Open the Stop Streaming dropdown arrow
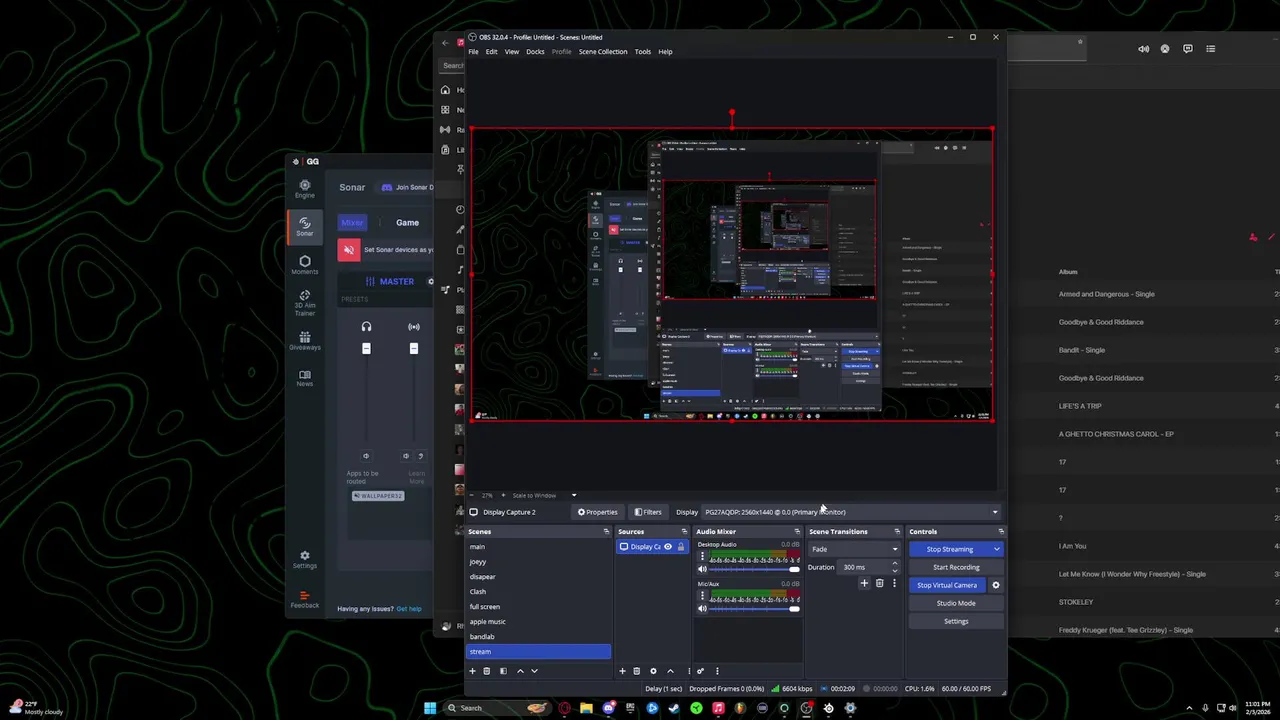 [x=996, y=549]
